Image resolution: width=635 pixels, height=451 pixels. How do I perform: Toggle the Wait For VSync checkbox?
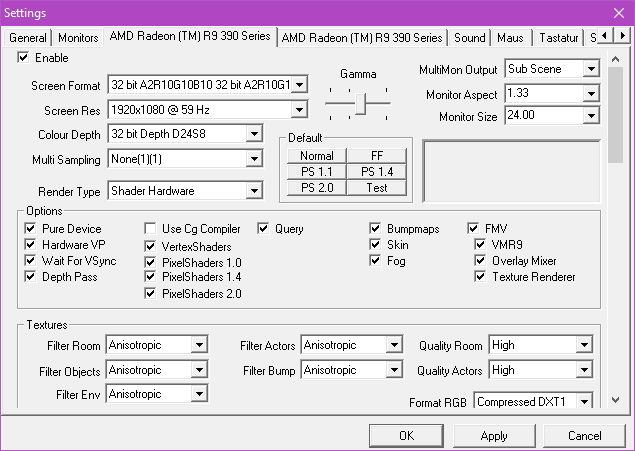pyautogui.click(x=30, y=261)
